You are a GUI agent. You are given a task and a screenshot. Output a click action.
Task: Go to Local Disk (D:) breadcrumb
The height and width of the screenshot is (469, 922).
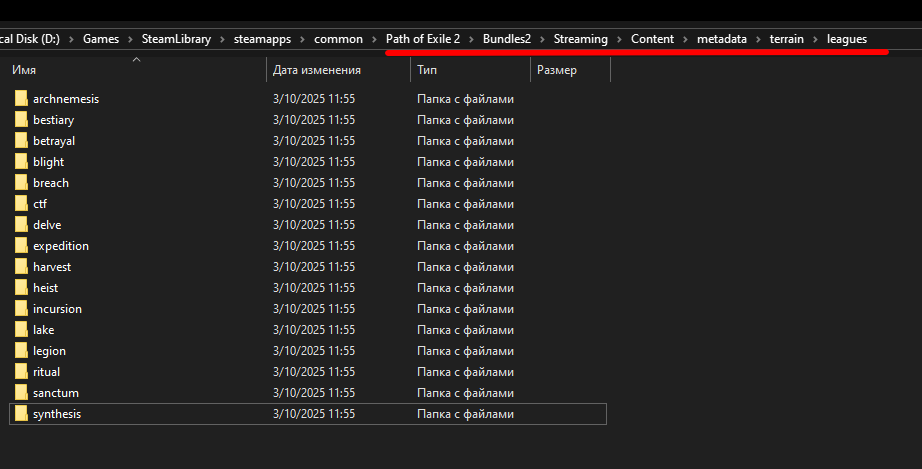29,39
